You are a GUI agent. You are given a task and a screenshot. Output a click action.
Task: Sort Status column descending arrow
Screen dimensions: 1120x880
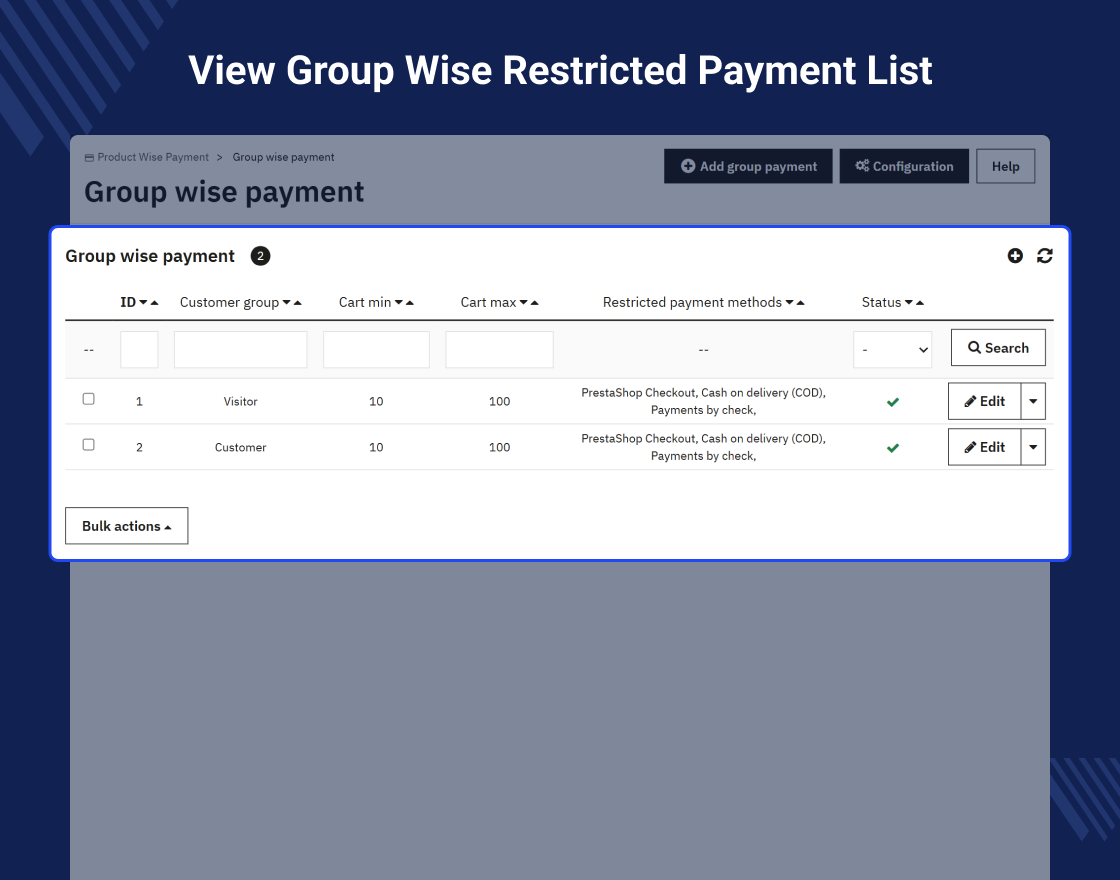coord(909,303)
